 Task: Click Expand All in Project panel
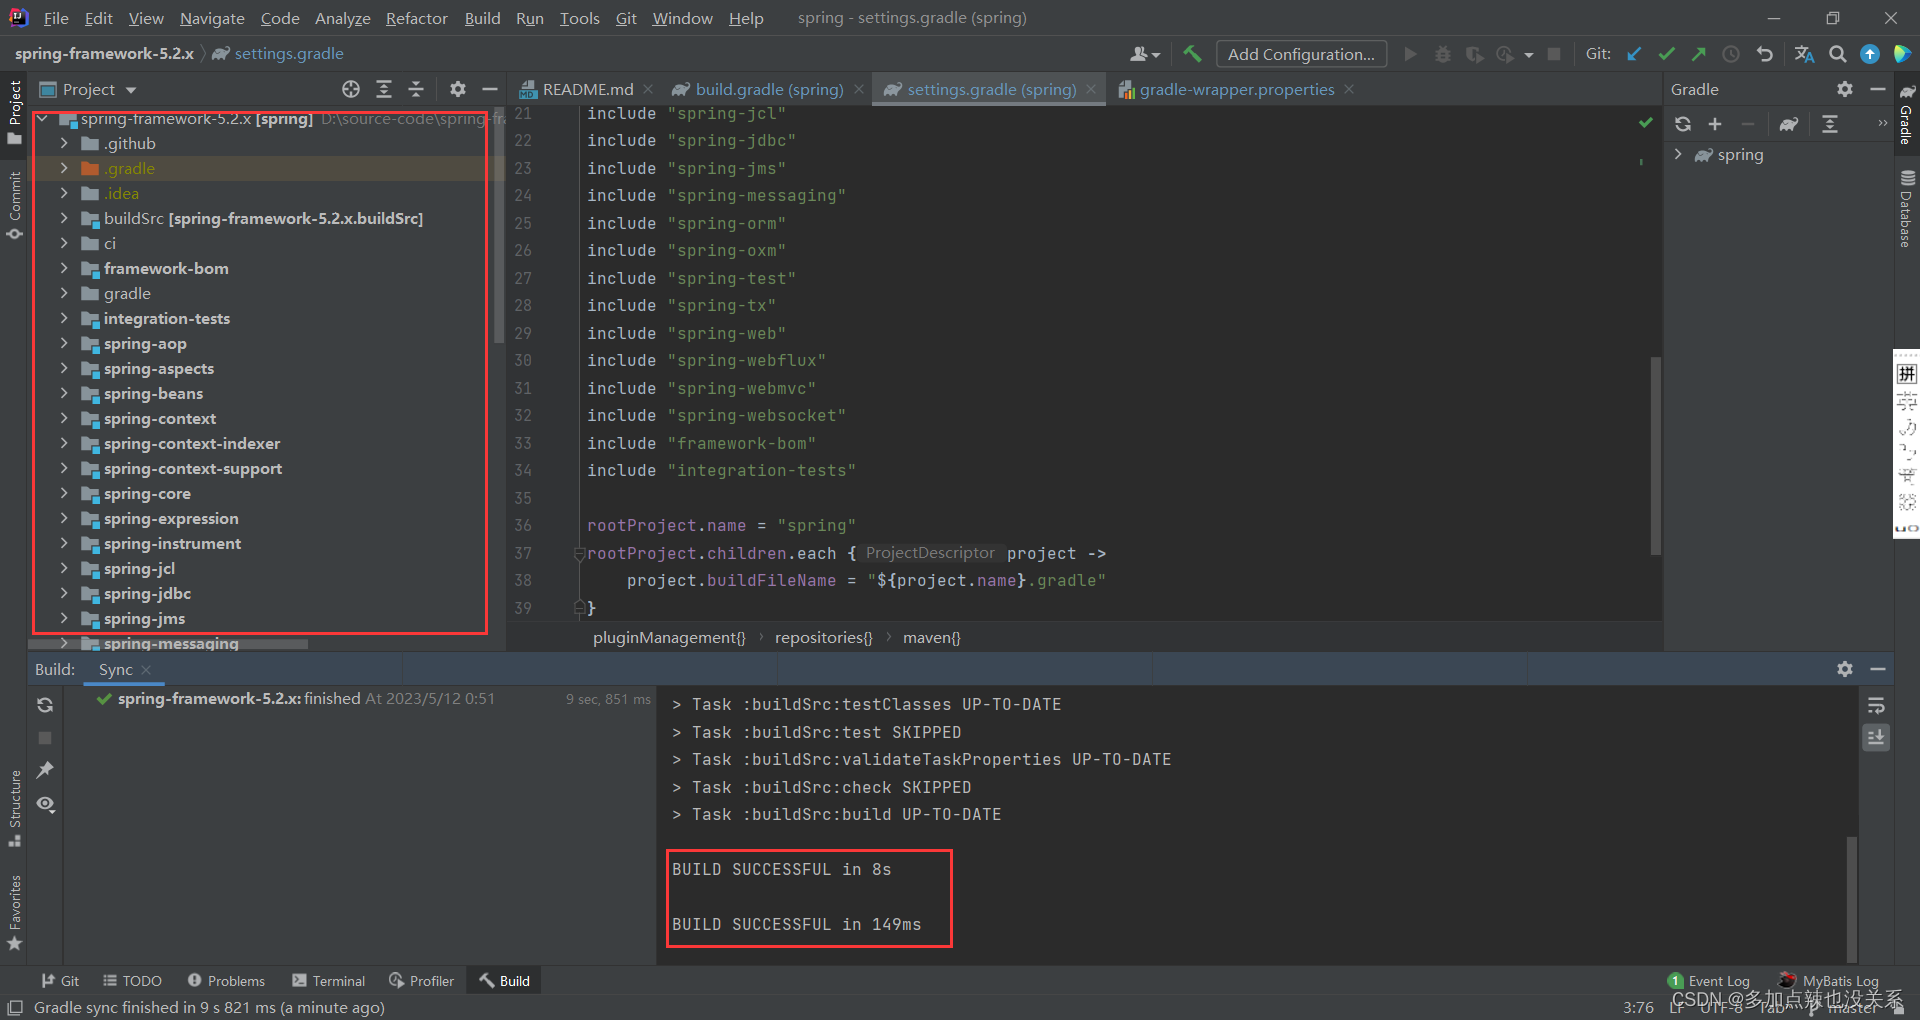point(384,89)
